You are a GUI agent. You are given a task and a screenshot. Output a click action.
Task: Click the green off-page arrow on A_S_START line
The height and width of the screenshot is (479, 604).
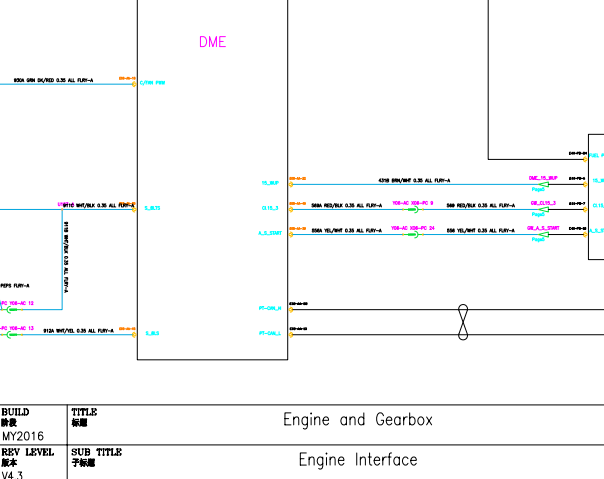point(543,234)
